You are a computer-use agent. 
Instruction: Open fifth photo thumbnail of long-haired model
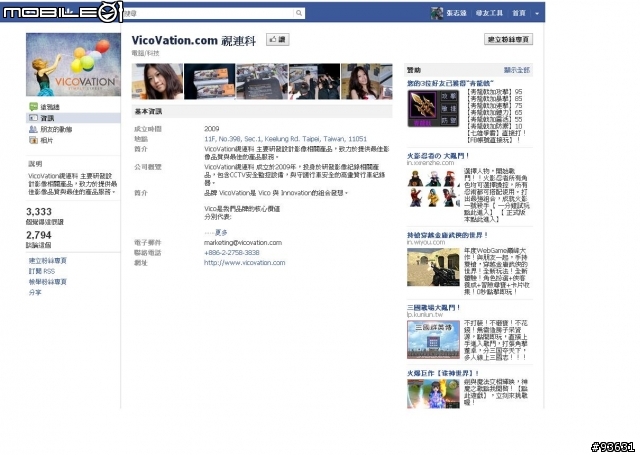pos(367,81)
